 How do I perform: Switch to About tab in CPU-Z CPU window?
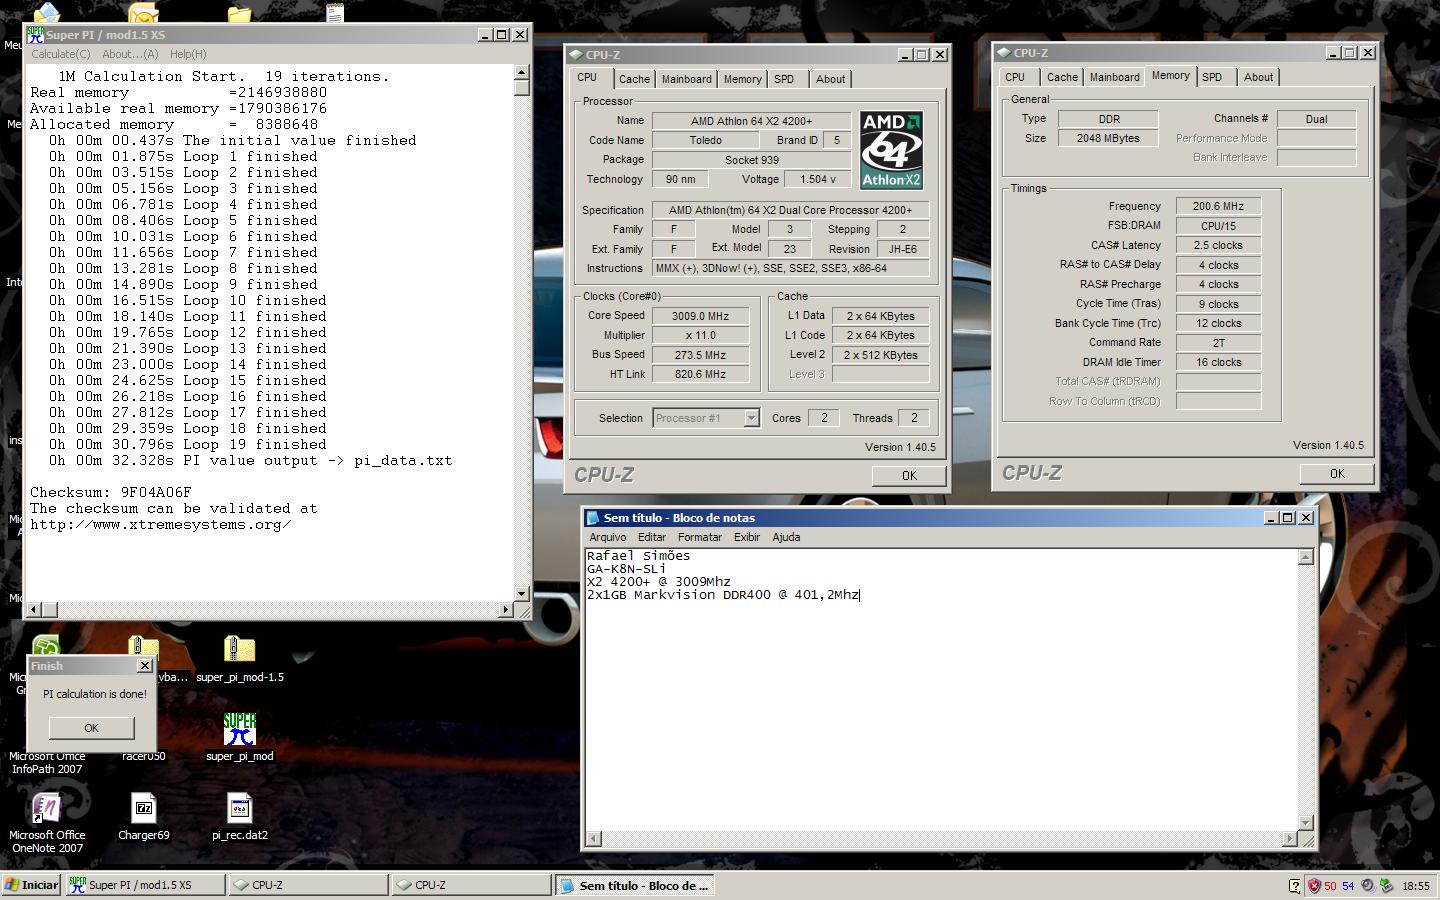click(x=830, y=79)
